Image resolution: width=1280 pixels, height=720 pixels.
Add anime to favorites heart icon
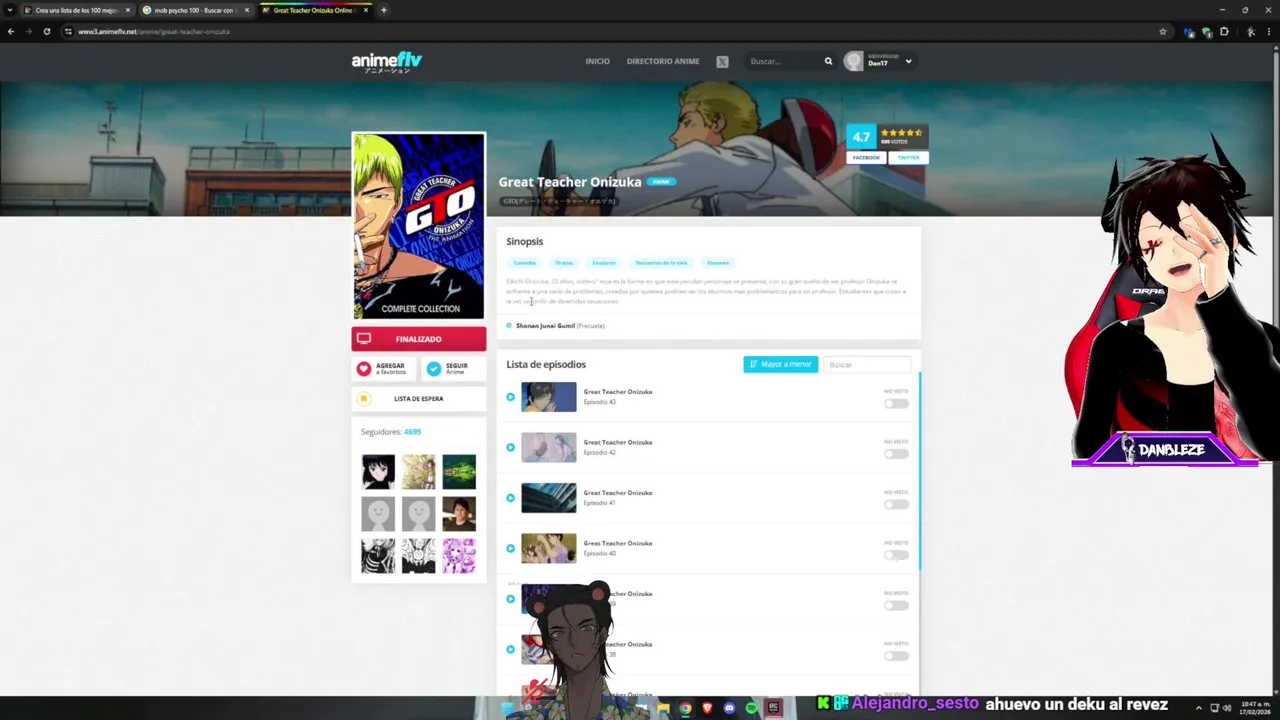(364, 369)
